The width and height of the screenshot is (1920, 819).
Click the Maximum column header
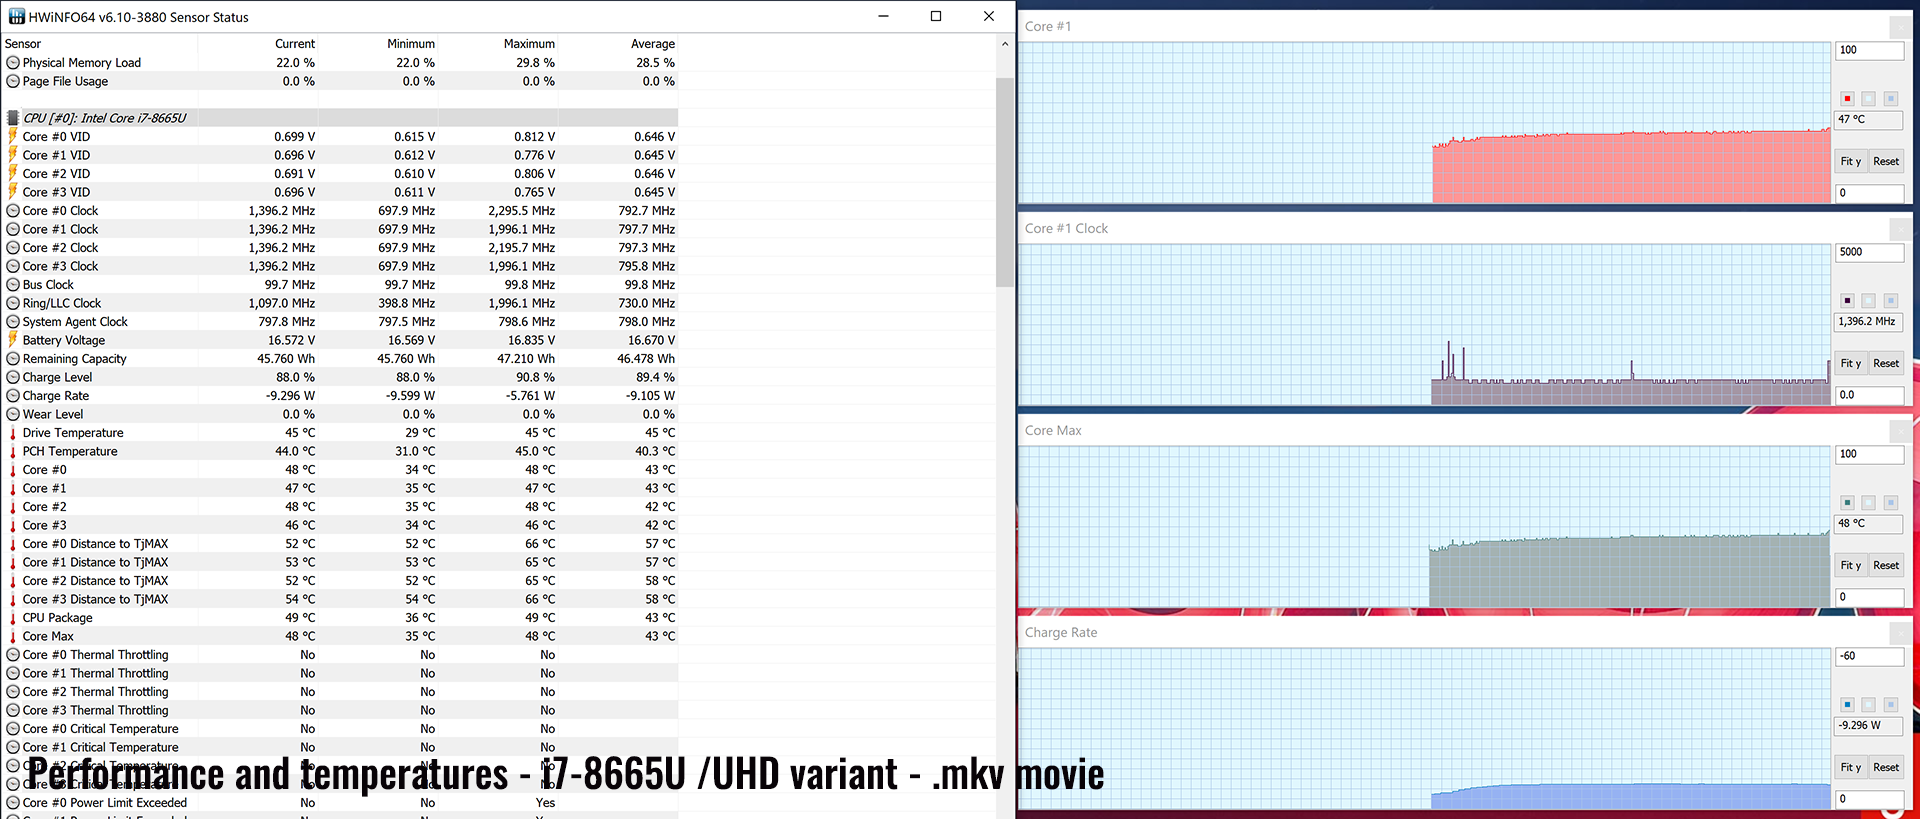(529, 44)
